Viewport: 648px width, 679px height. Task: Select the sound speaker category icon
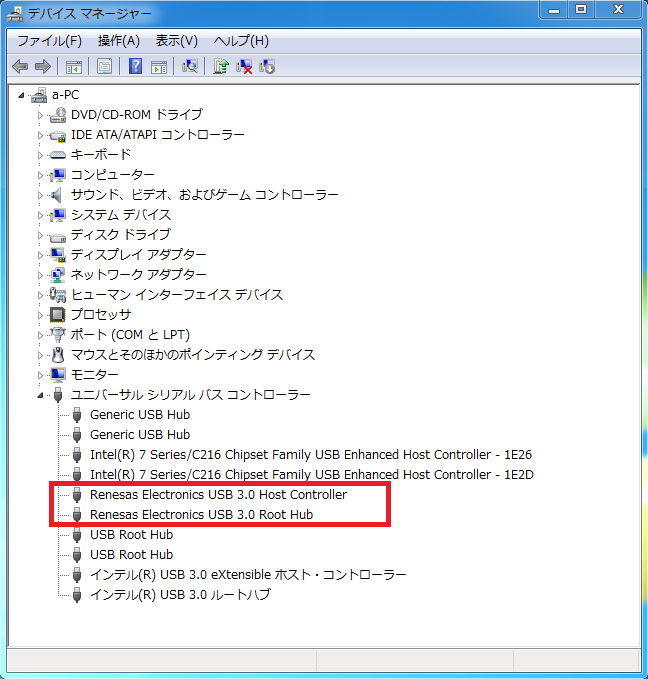click(x=56, y=195)
